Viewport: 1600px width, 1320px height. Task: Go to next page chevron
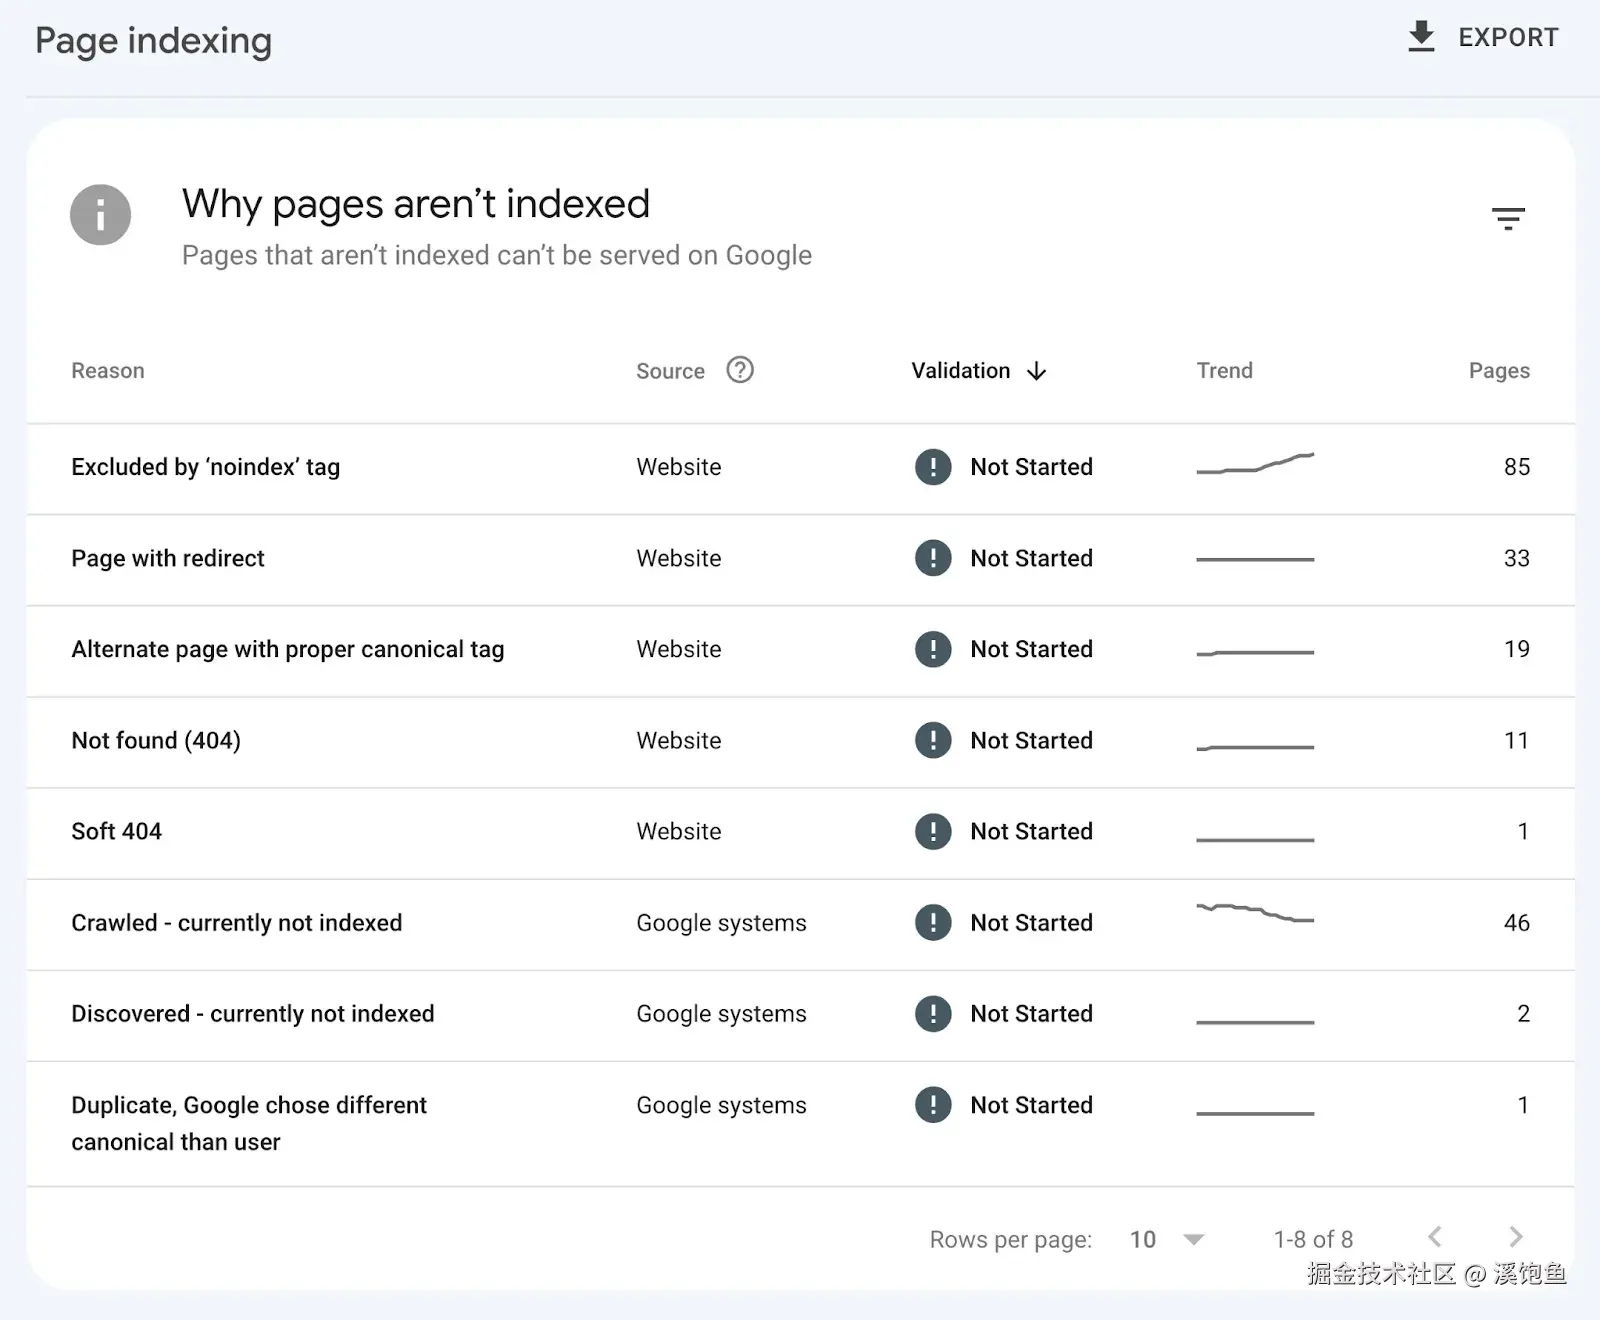[x=1516, y=1237]
